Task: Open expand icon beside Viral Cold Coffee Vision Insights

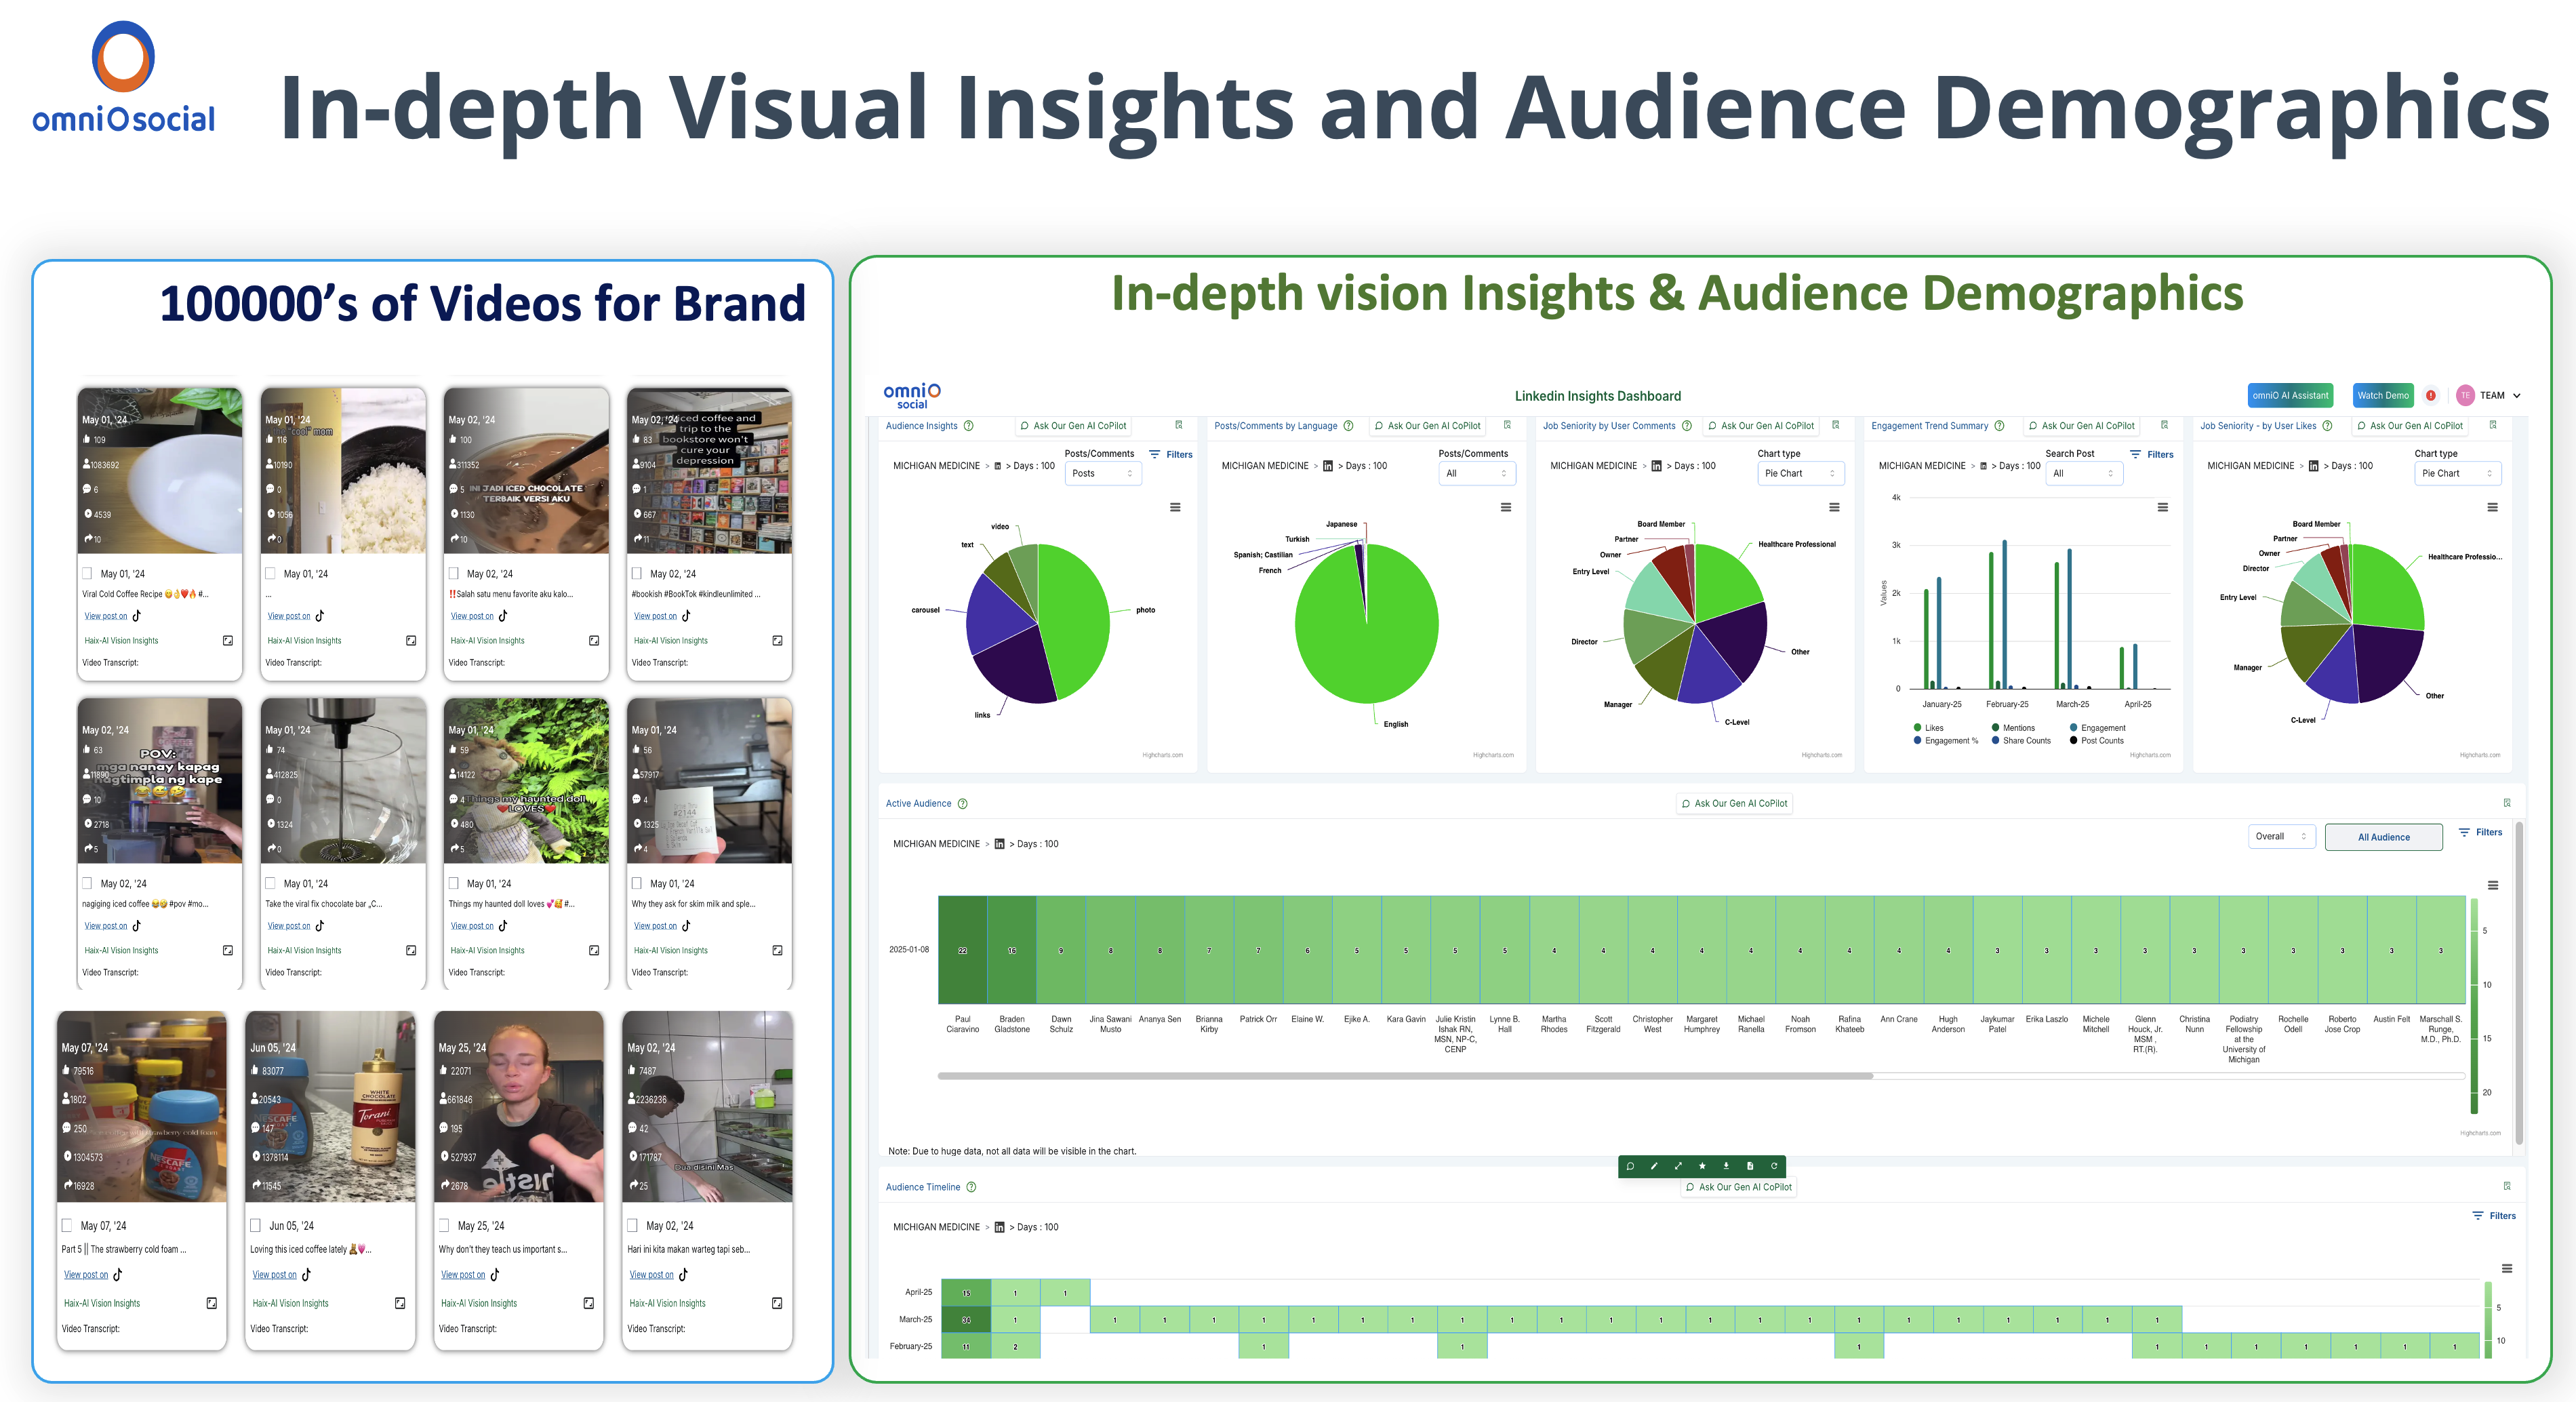Action: 228,641
